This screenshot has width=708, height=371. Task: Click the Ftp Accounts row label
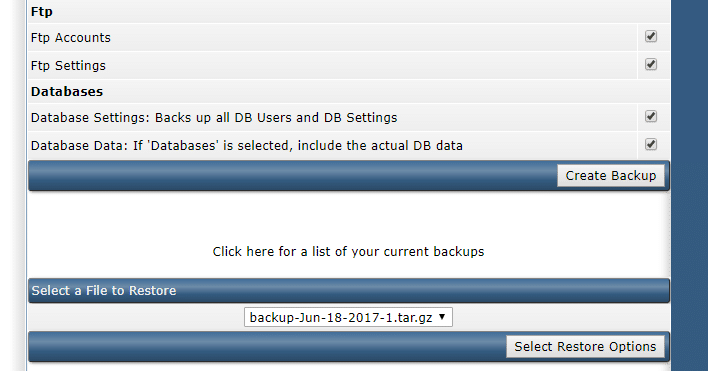pyautogui.click(x=70, y=37)
